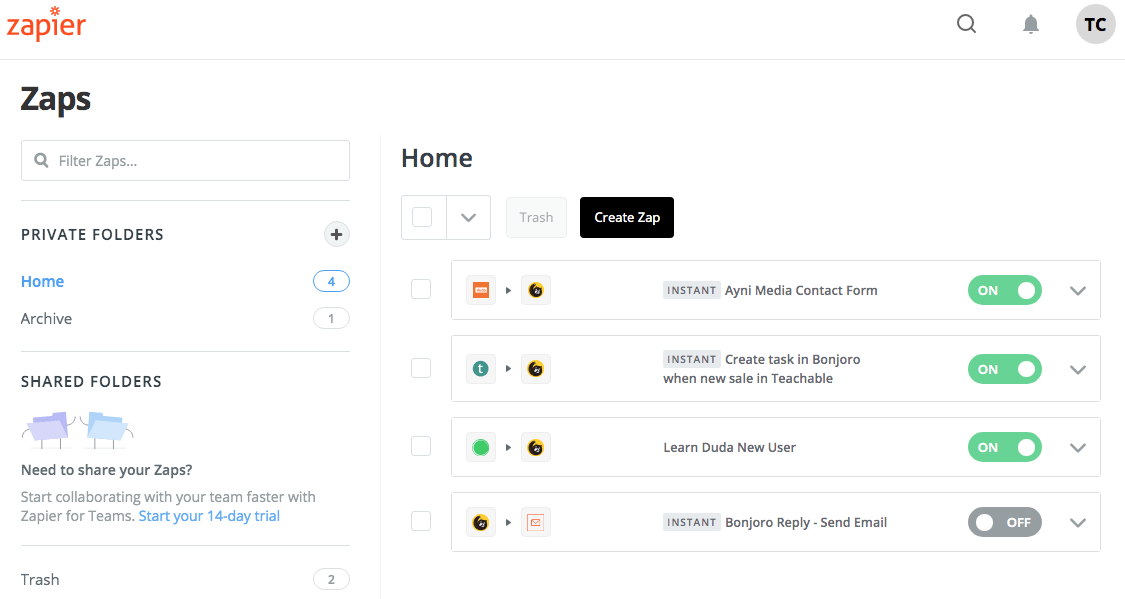
Task: Select the Ayni Media Contact Form zap checkbox
Action: tap(420, 289)
